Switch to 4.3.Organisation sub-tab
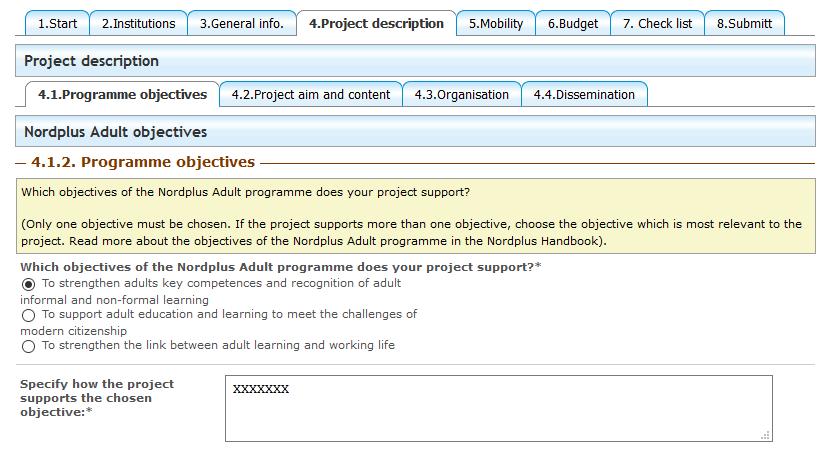Screen dimensions: 828x455 pos(462,94)
